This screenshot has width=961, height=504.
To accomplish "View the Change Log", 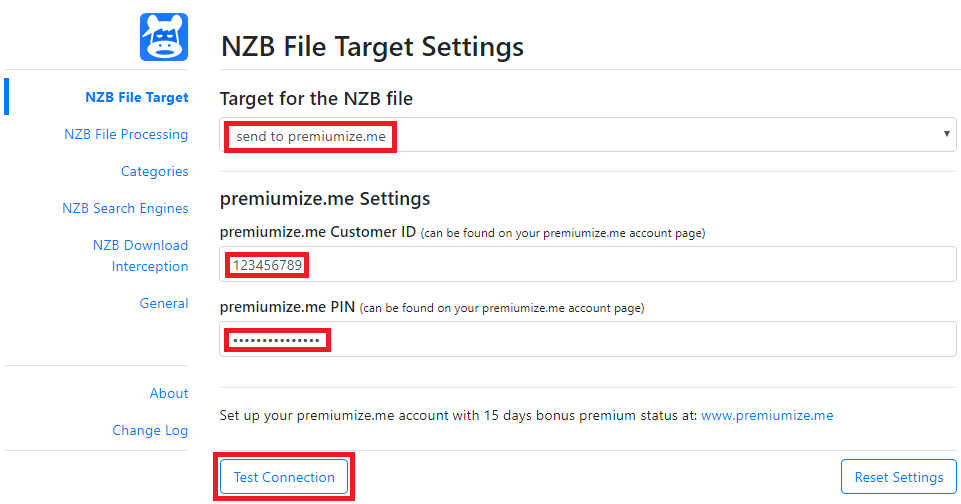I will [x=150, y=430].
